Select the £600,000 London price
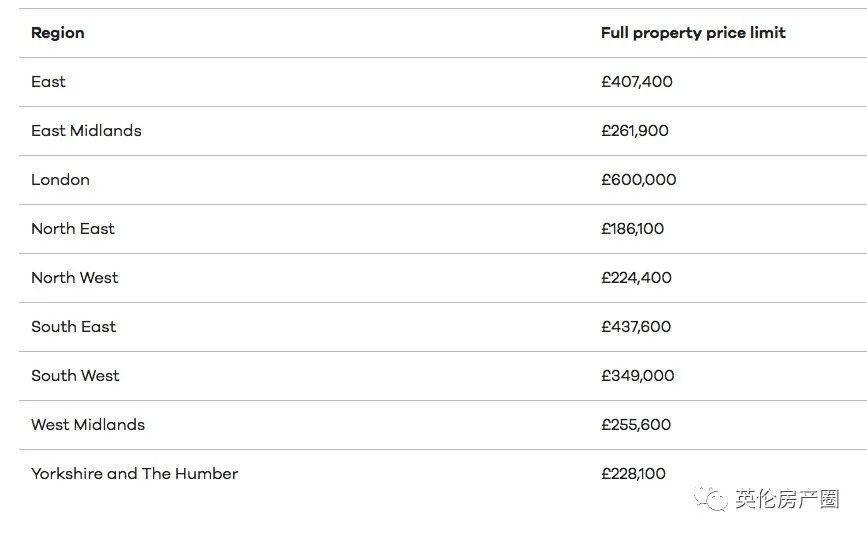The image size is (867, 536). (639, 180)
